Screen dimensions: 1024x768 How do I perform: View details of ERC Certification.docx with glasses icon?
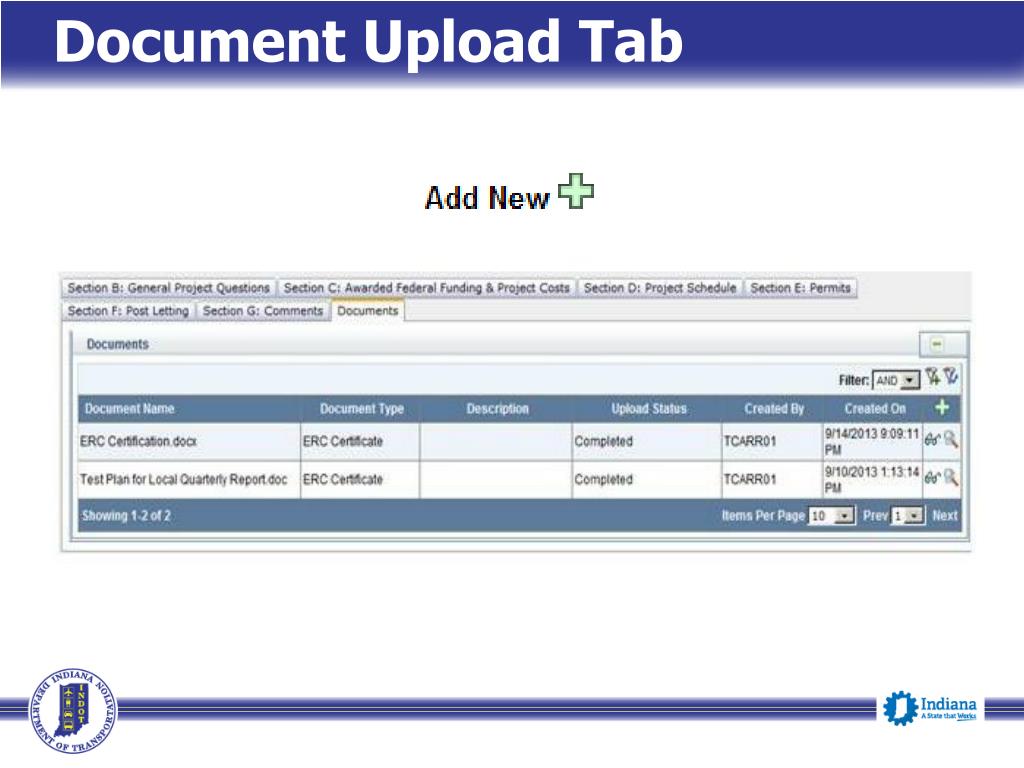click(932, 440)
